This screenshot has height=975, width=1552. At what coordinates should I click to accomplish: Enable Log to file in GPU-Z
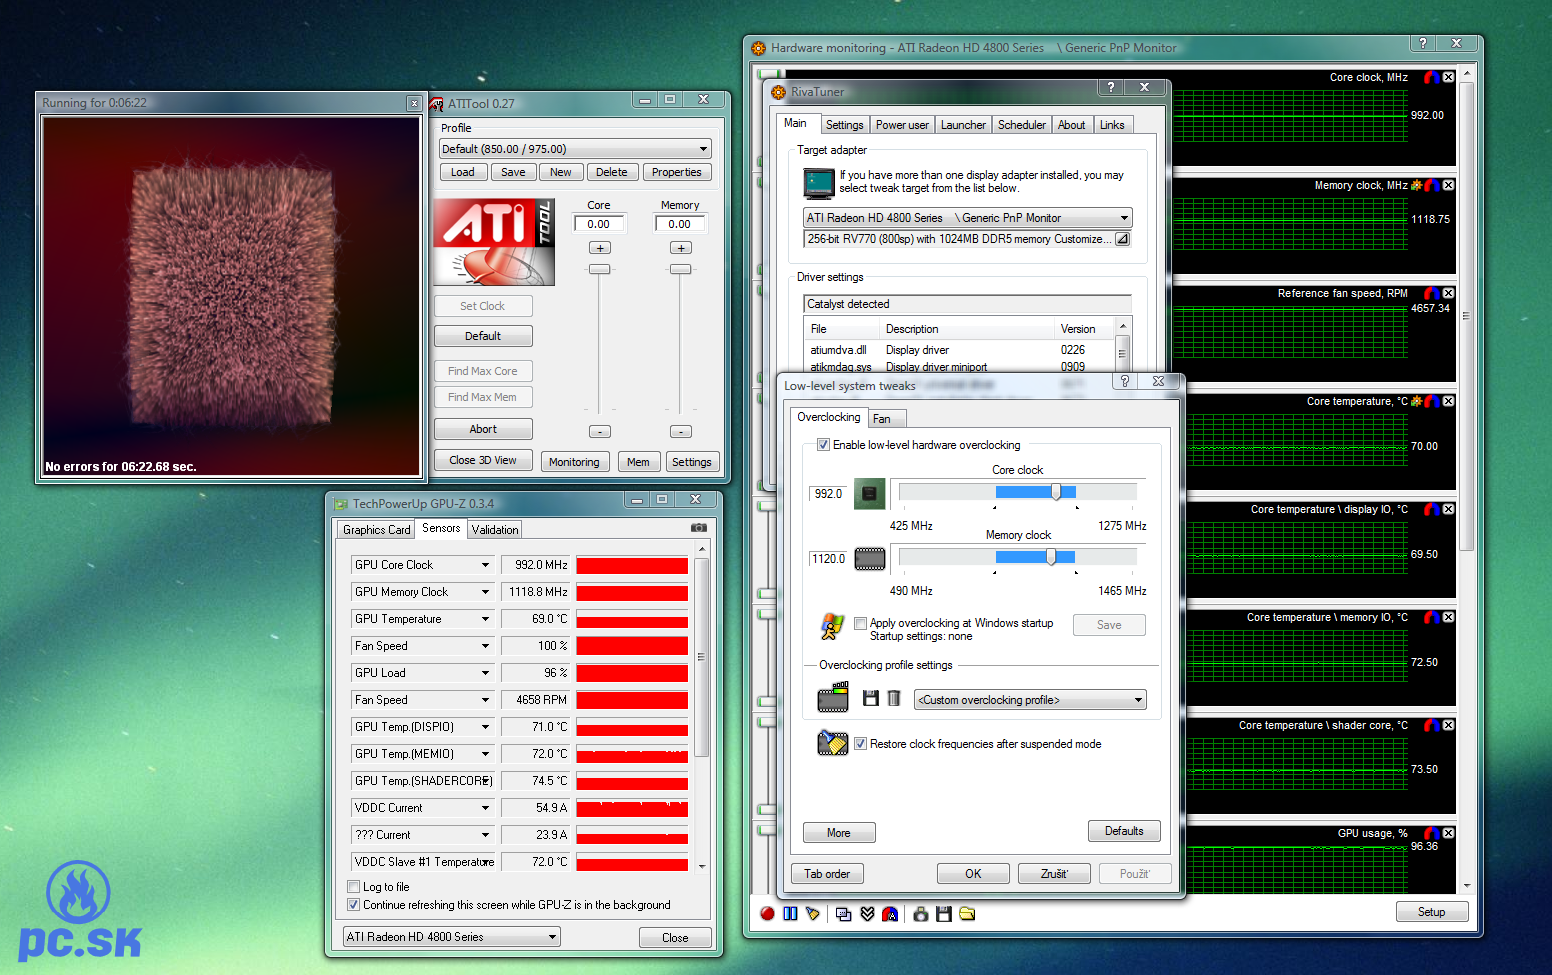click(353, 887)
